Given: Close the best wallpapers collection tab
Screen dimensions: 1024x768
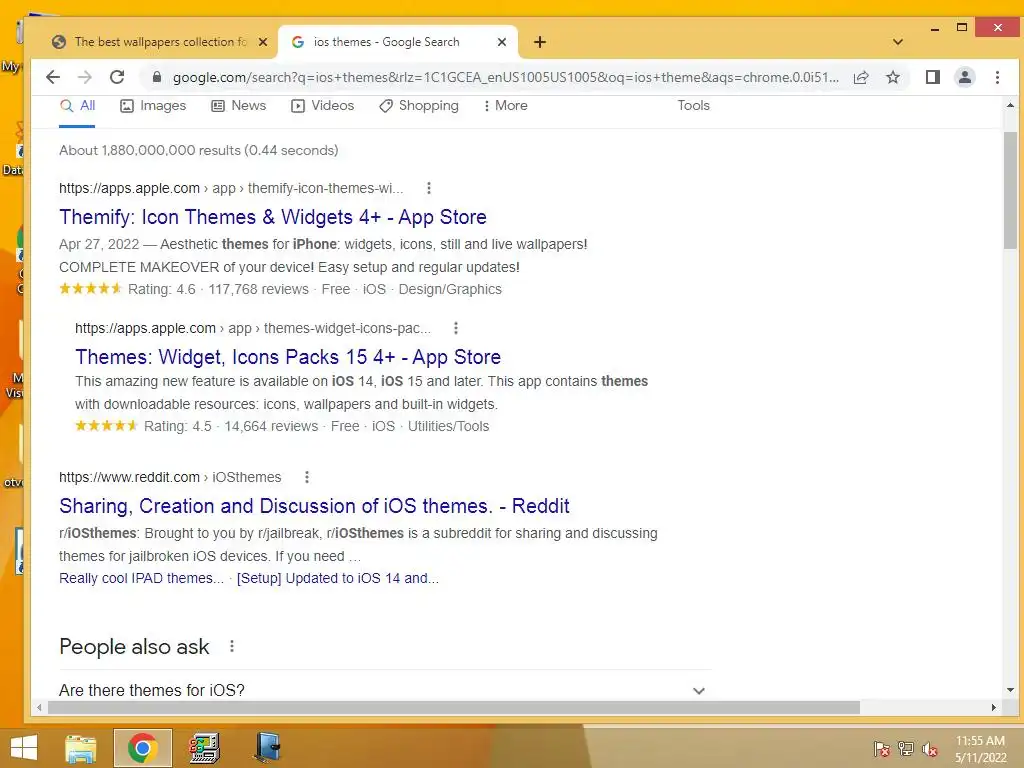Looking at the screenshot, I should coord(263,42).
